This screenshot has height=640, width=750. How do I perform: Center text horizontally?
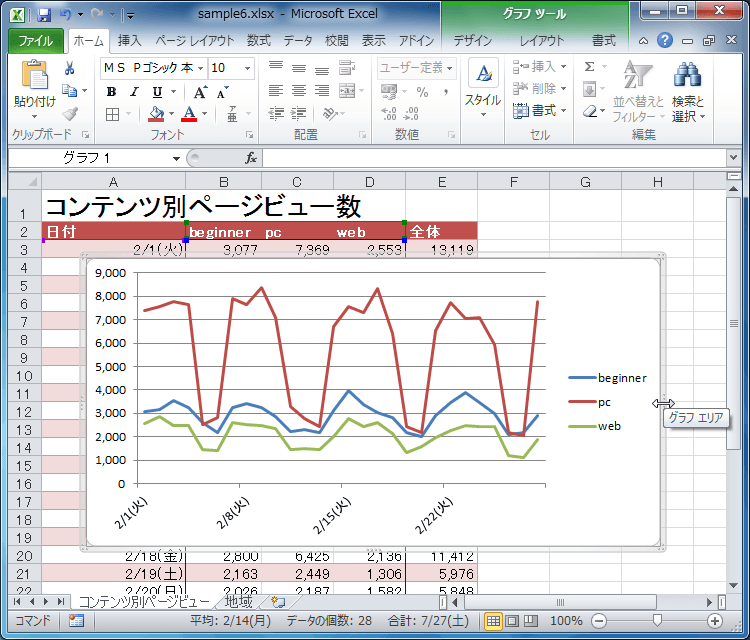299,91
